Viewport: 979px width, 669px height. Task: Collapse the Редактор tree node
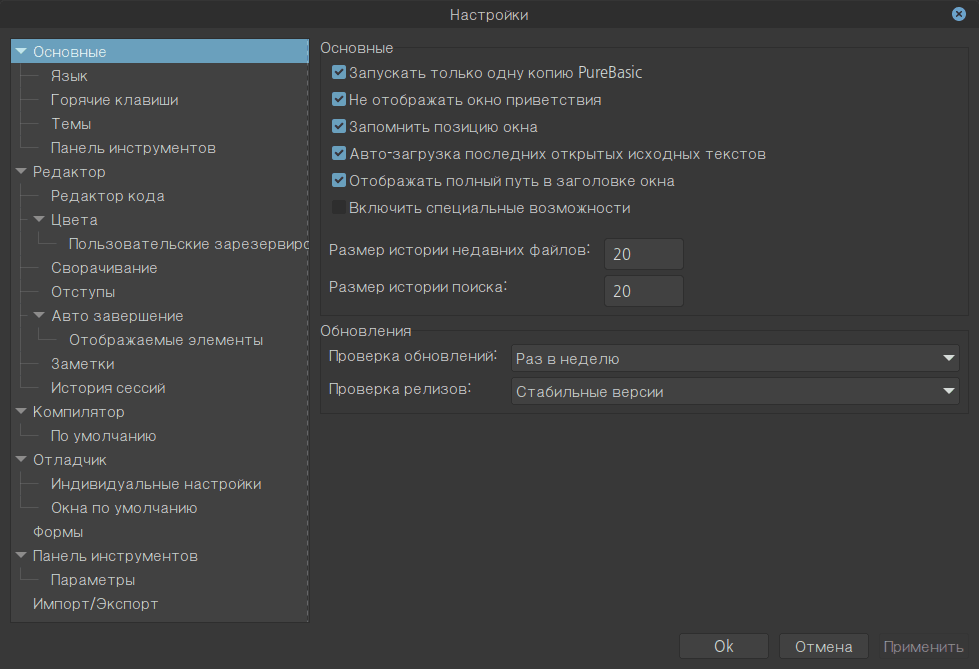coord(20,172)
